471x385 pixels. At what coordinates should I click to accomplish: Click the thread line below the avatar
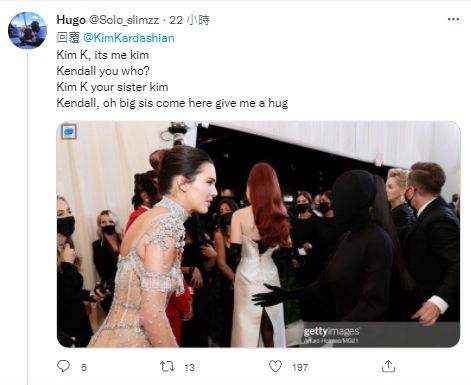(x=27, y=218)
